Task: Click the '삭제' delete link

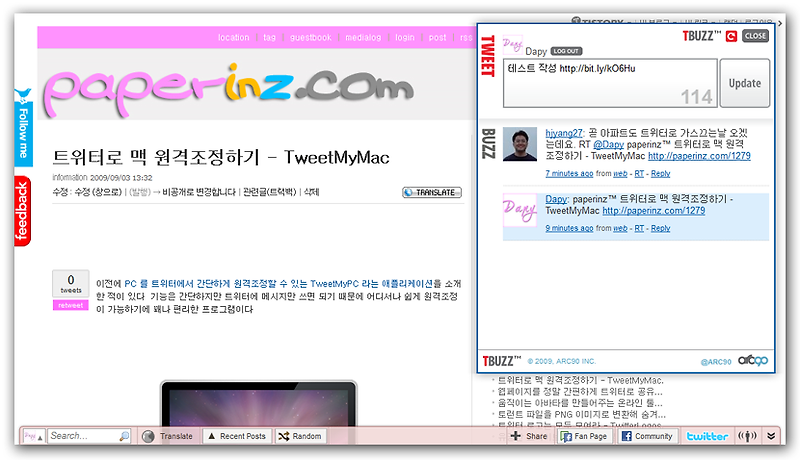Action: (311, 192)
